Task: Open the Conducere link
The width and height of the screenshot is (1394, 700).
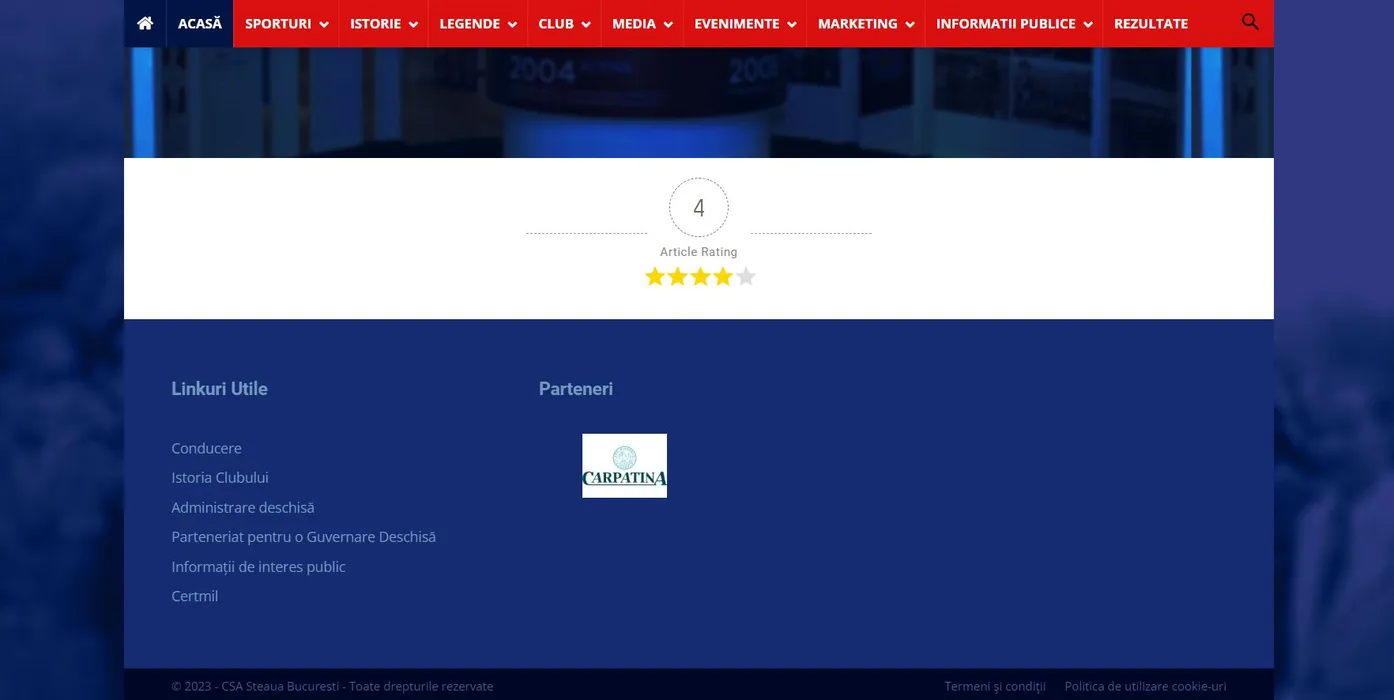Action: pos(206,448)
